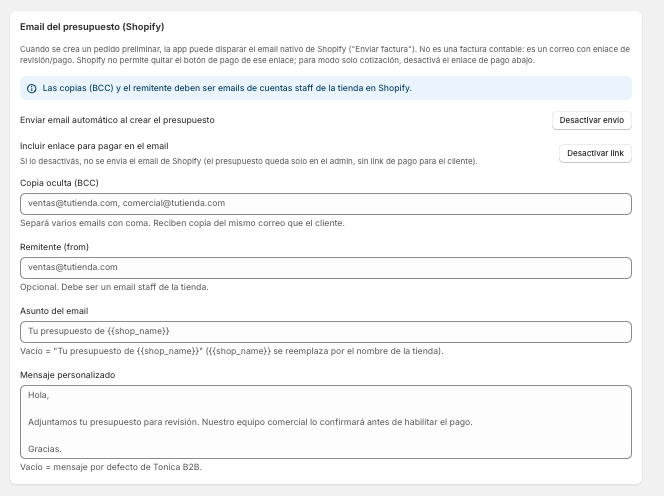Viewport: 664px width, 496px height.
Task: Click 'Separá varios emails con coma' help text
Action: [x=183, y=223]
